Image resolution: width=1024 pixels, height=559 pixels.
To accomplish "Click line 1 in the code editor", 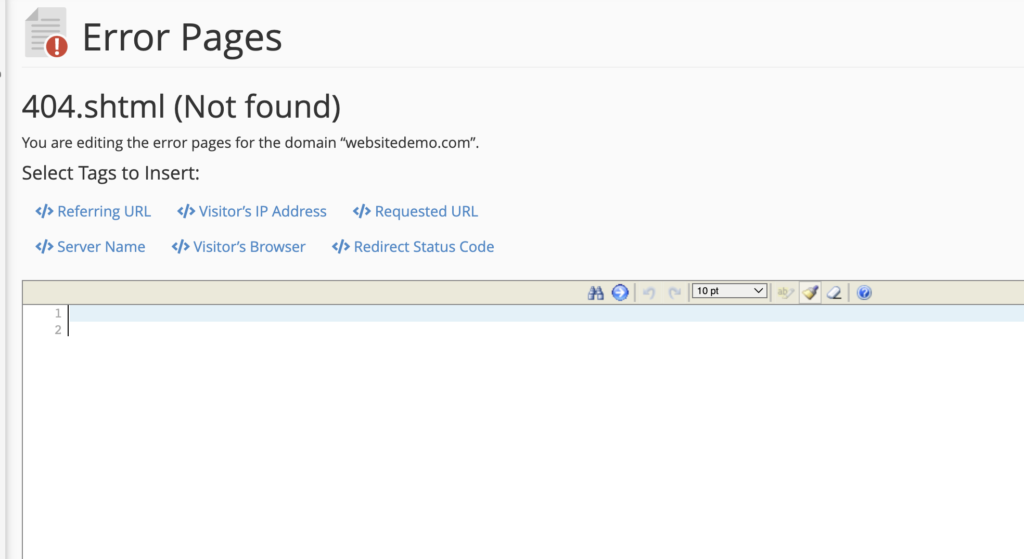I will click(500, 313).
